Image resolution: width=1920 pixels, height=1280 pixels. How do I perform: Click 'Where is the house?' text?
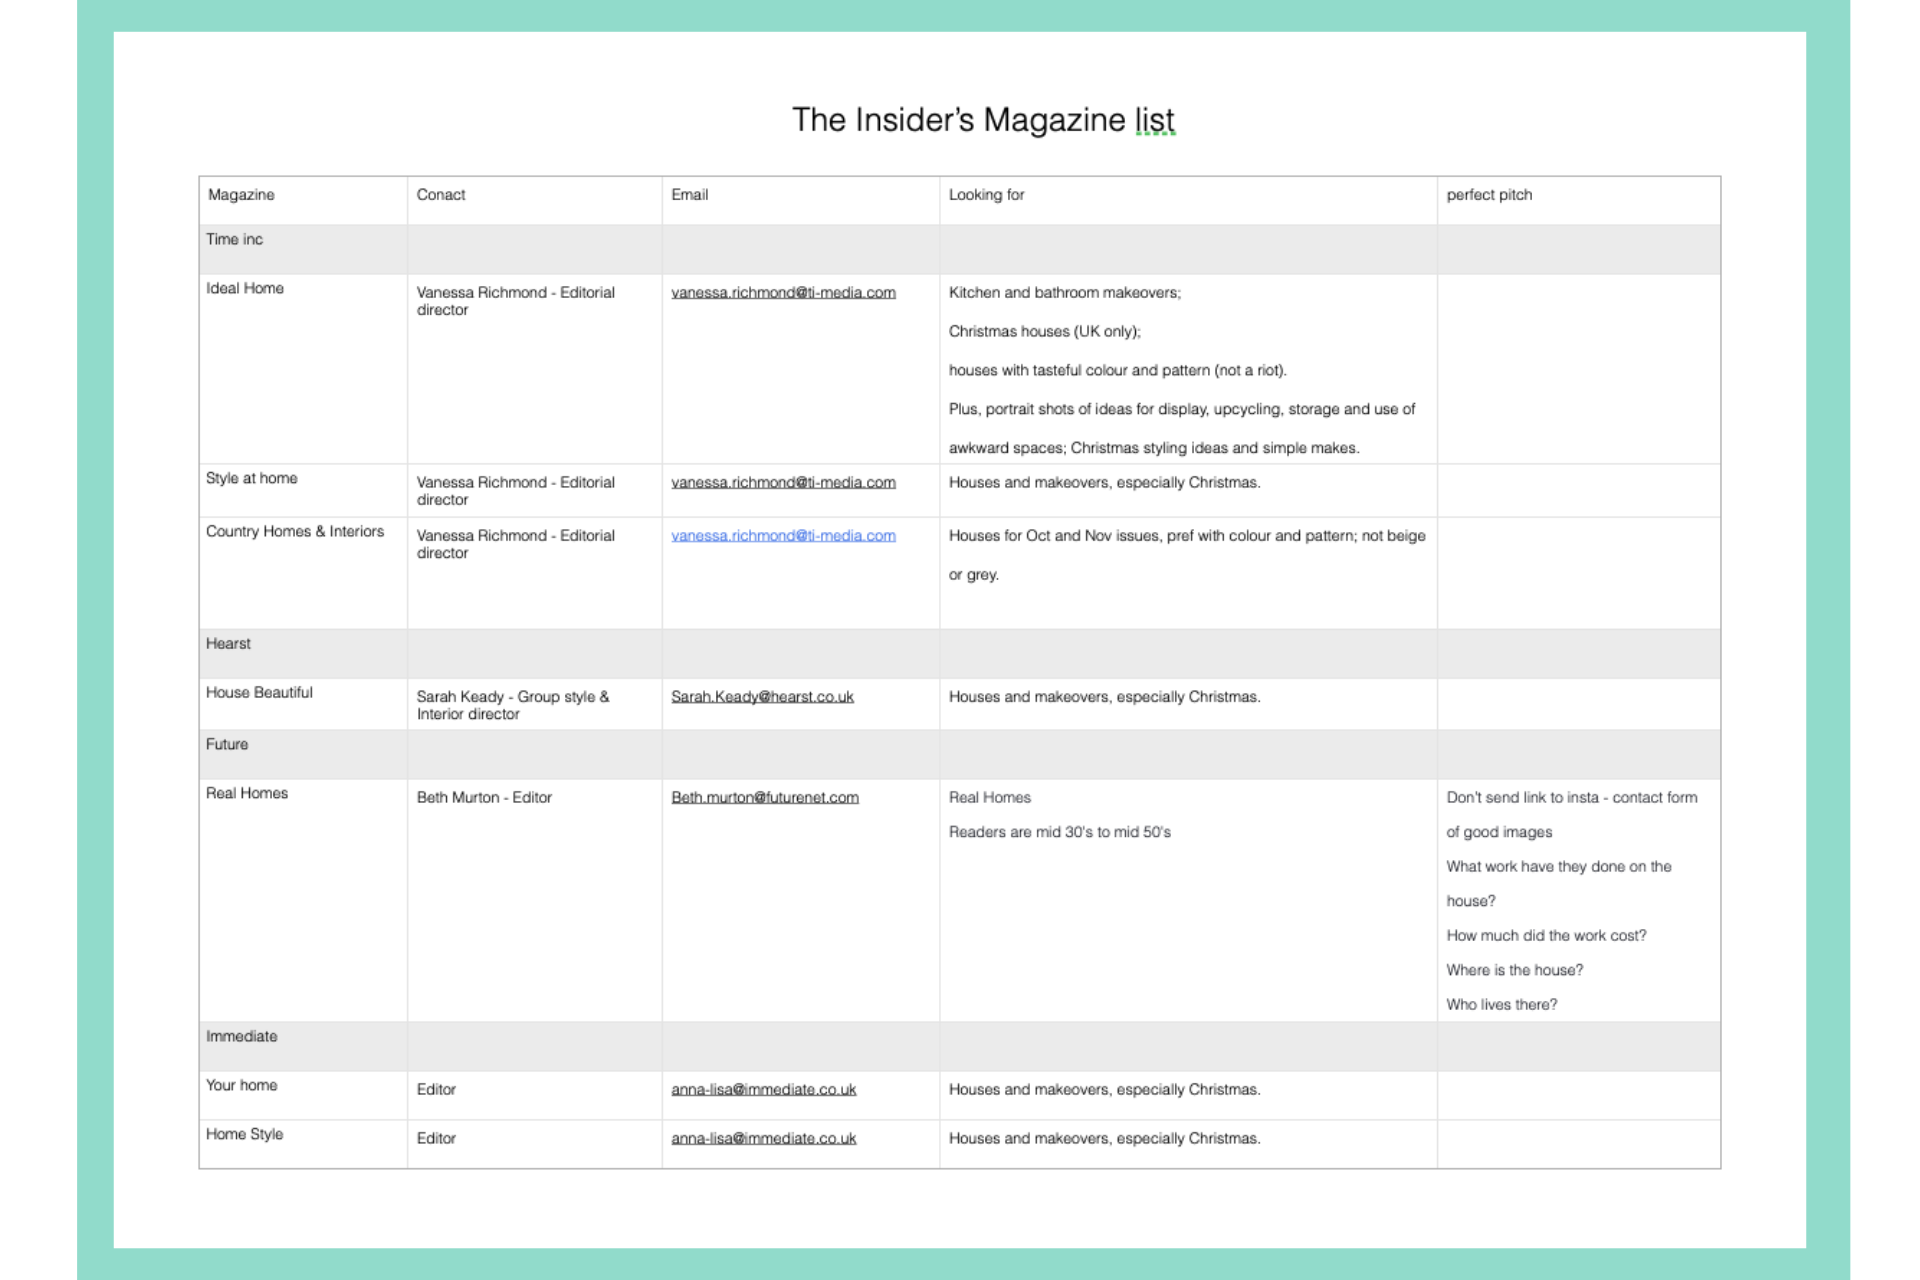1515,971
